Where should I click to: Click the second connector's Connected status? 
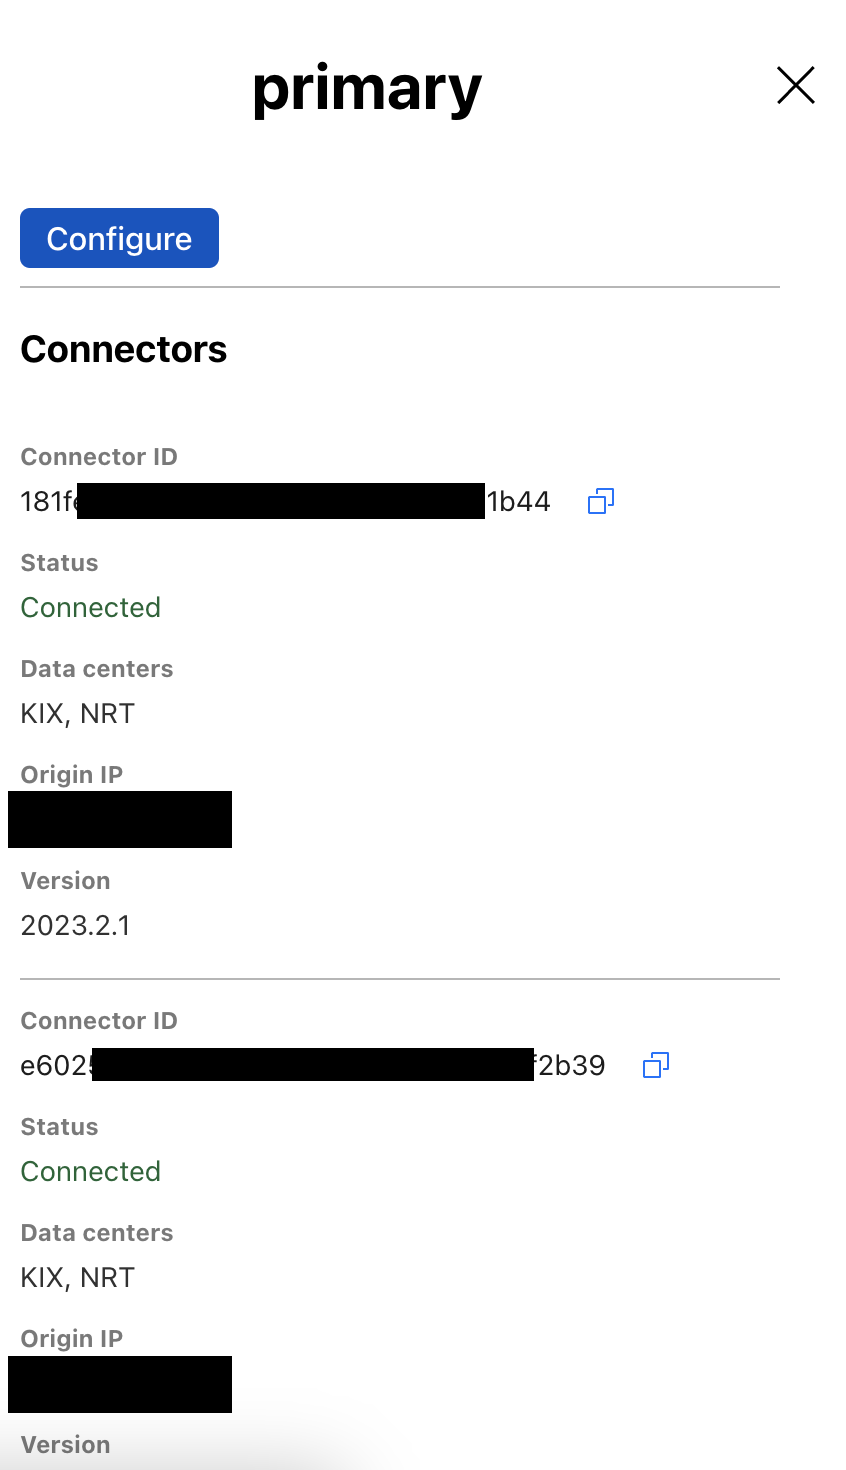91,1171
